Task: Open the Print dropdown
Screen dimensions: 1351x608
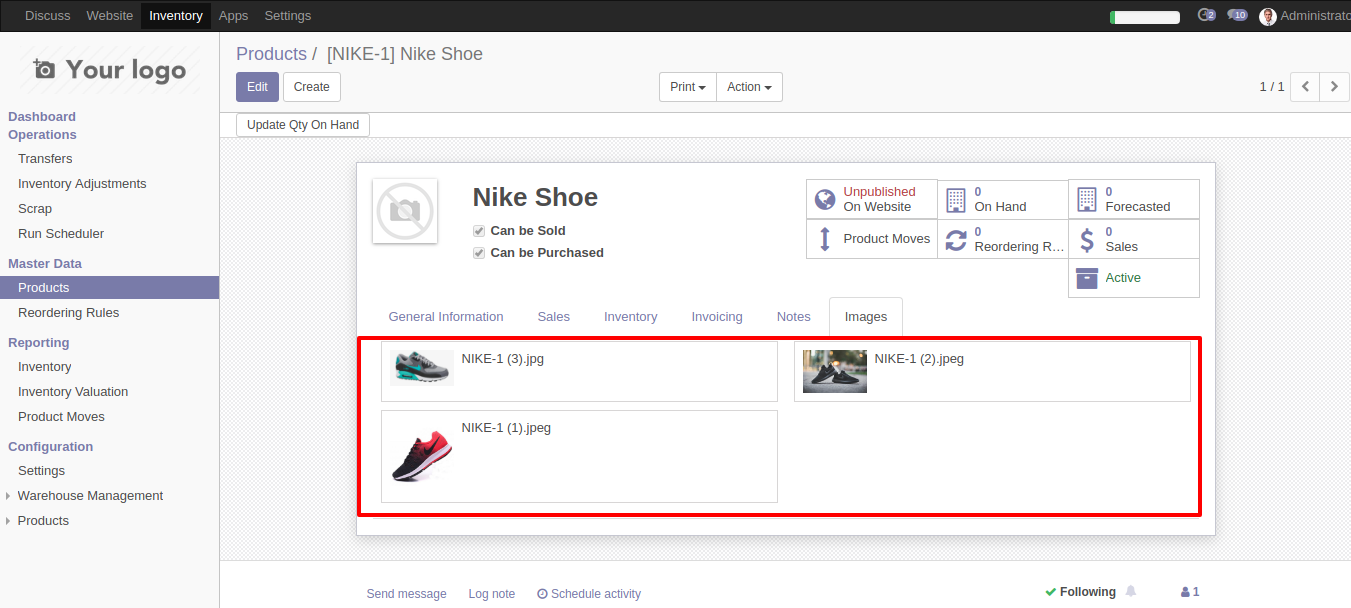Action: (x=688, y=87)
